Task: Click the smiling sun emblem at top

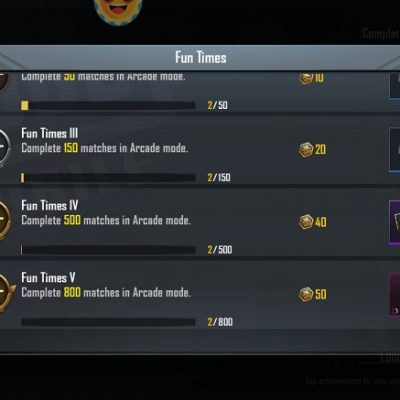Action: 118,12
